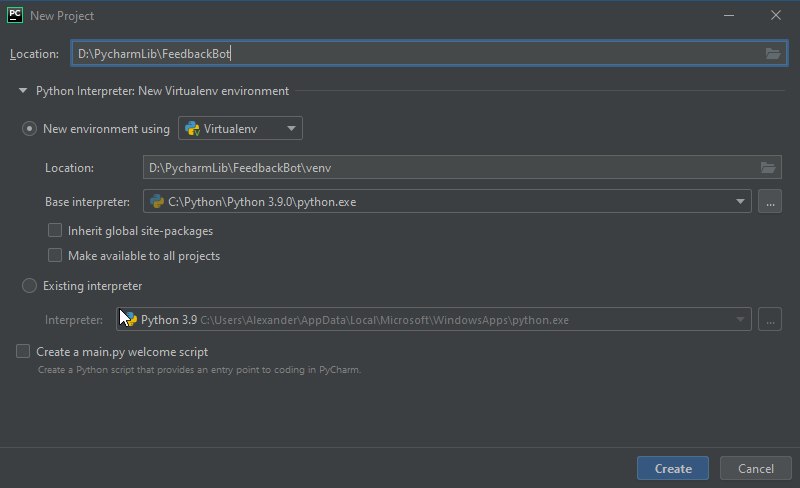Close the New Project dialog

pos(776,15)
